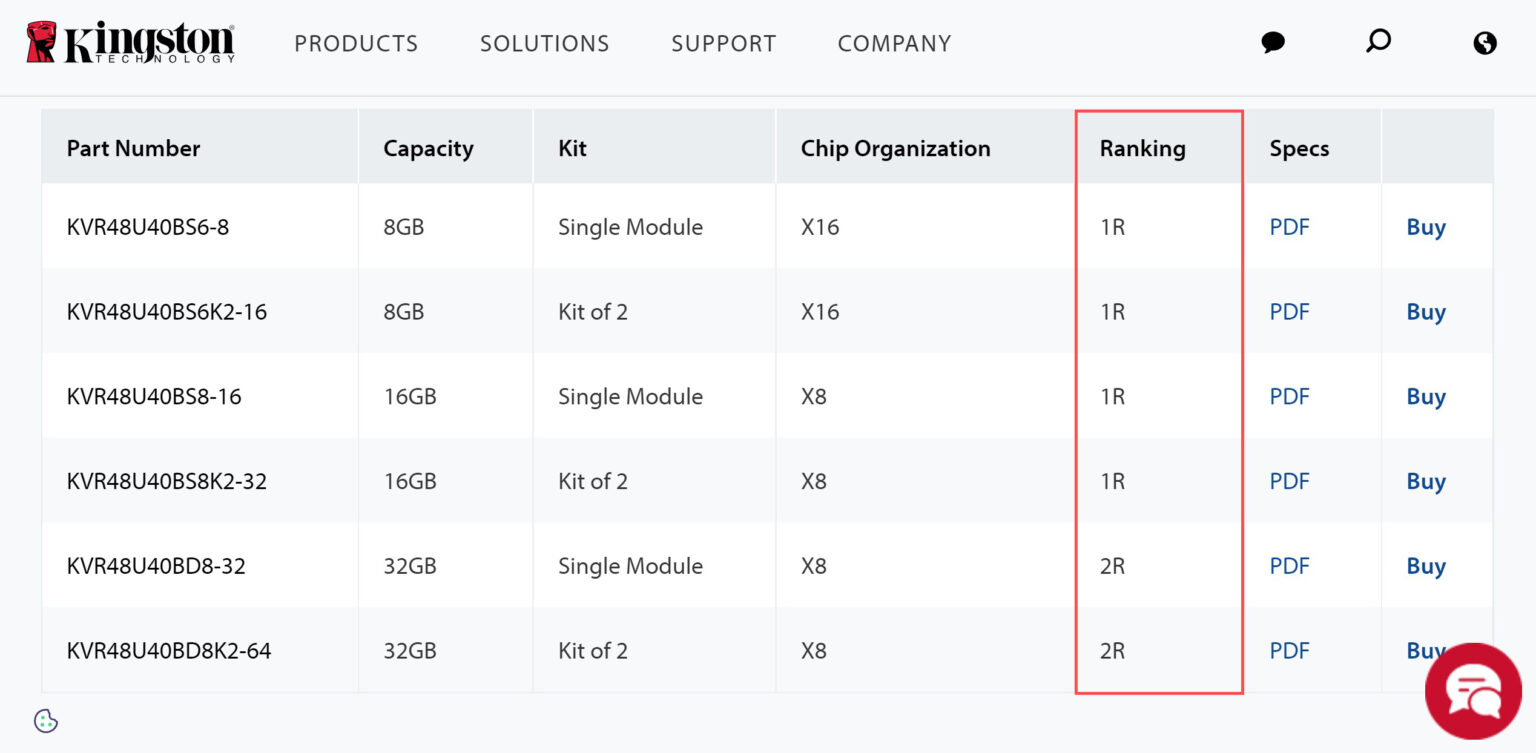Viewport: 1536px width, 753px height.
Task: Open the cookie preferences icon at bottom left
Action: pyautogui.click(x=44, y=721)
